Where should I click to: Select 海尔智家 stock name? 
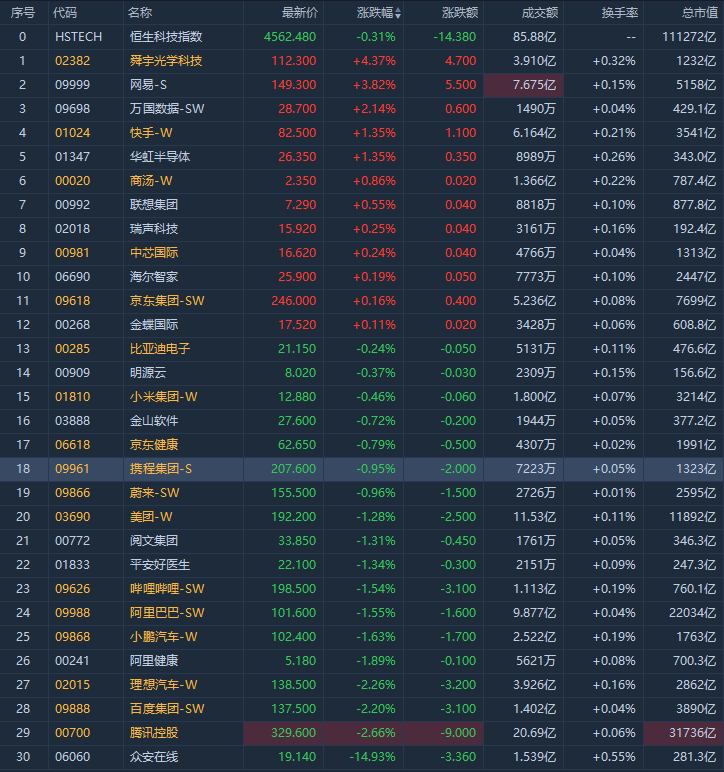tap(154, 277)
